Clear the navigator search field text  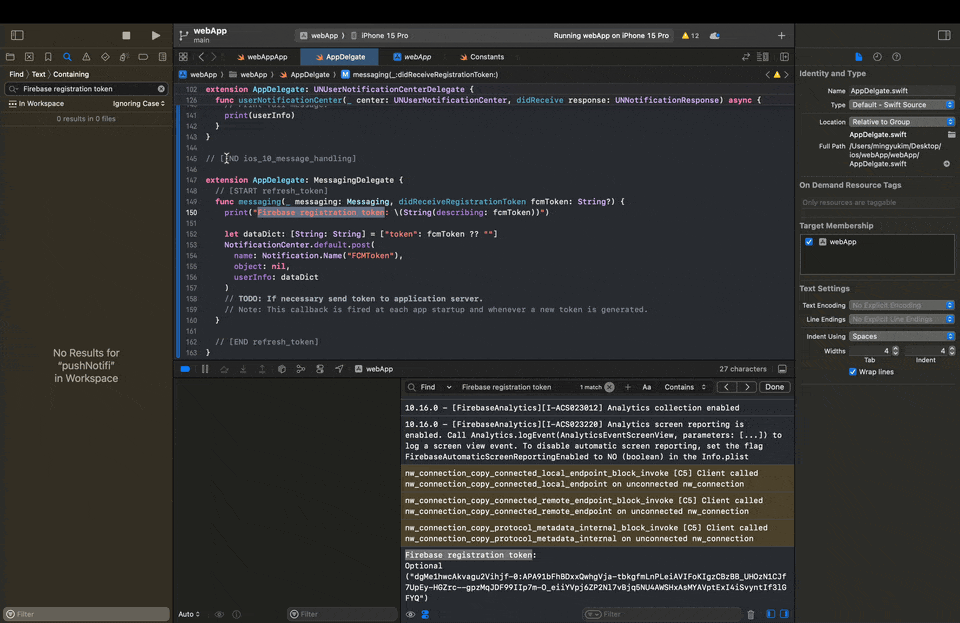161,89
